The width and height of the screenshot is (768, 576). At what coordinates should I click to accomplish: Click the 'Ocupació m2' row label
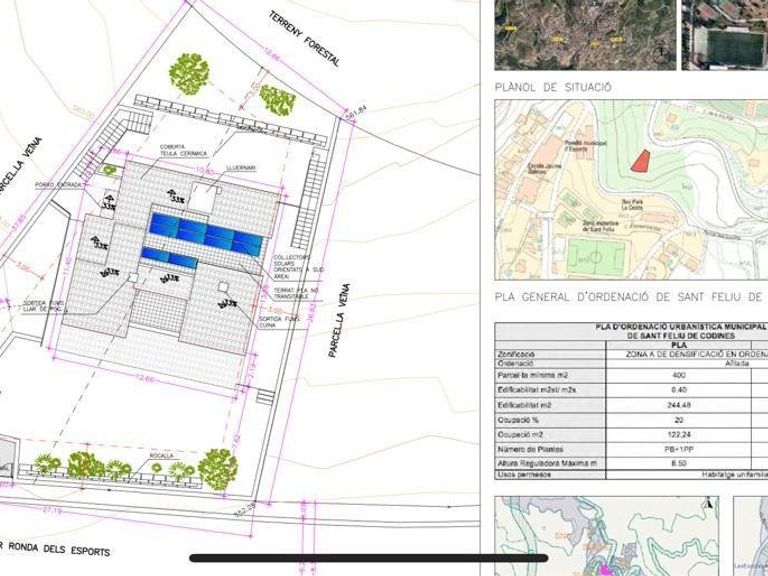tap(521, 435)
